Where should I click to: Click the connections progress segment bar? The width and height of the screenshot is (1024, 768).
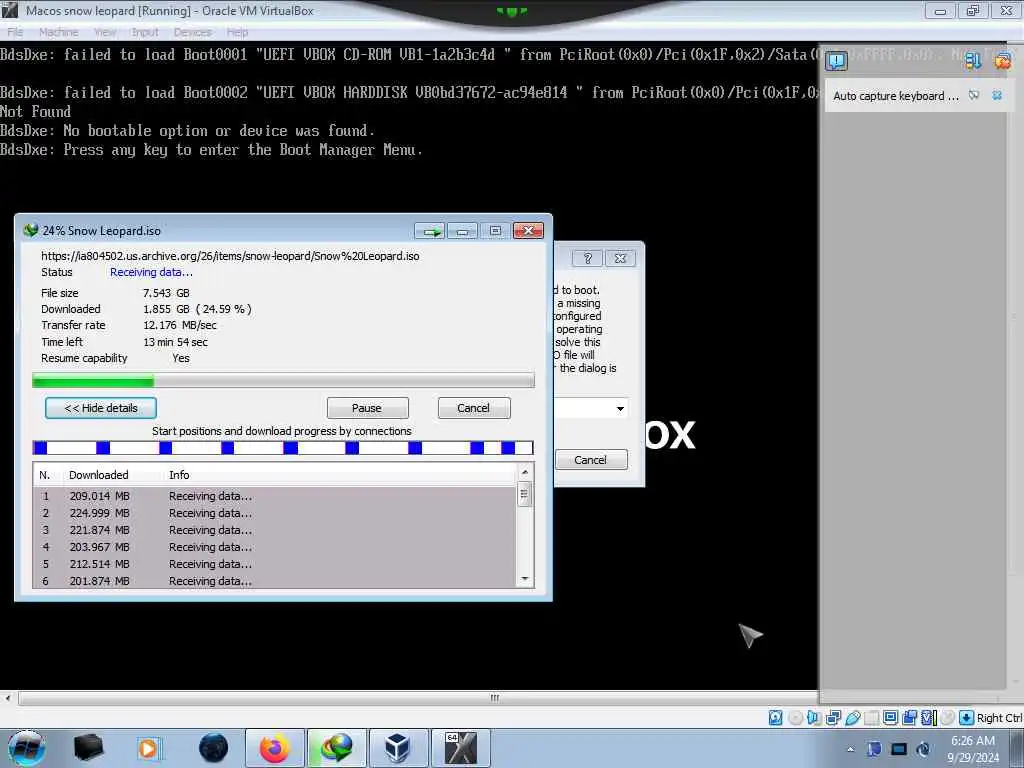[283, 447]
